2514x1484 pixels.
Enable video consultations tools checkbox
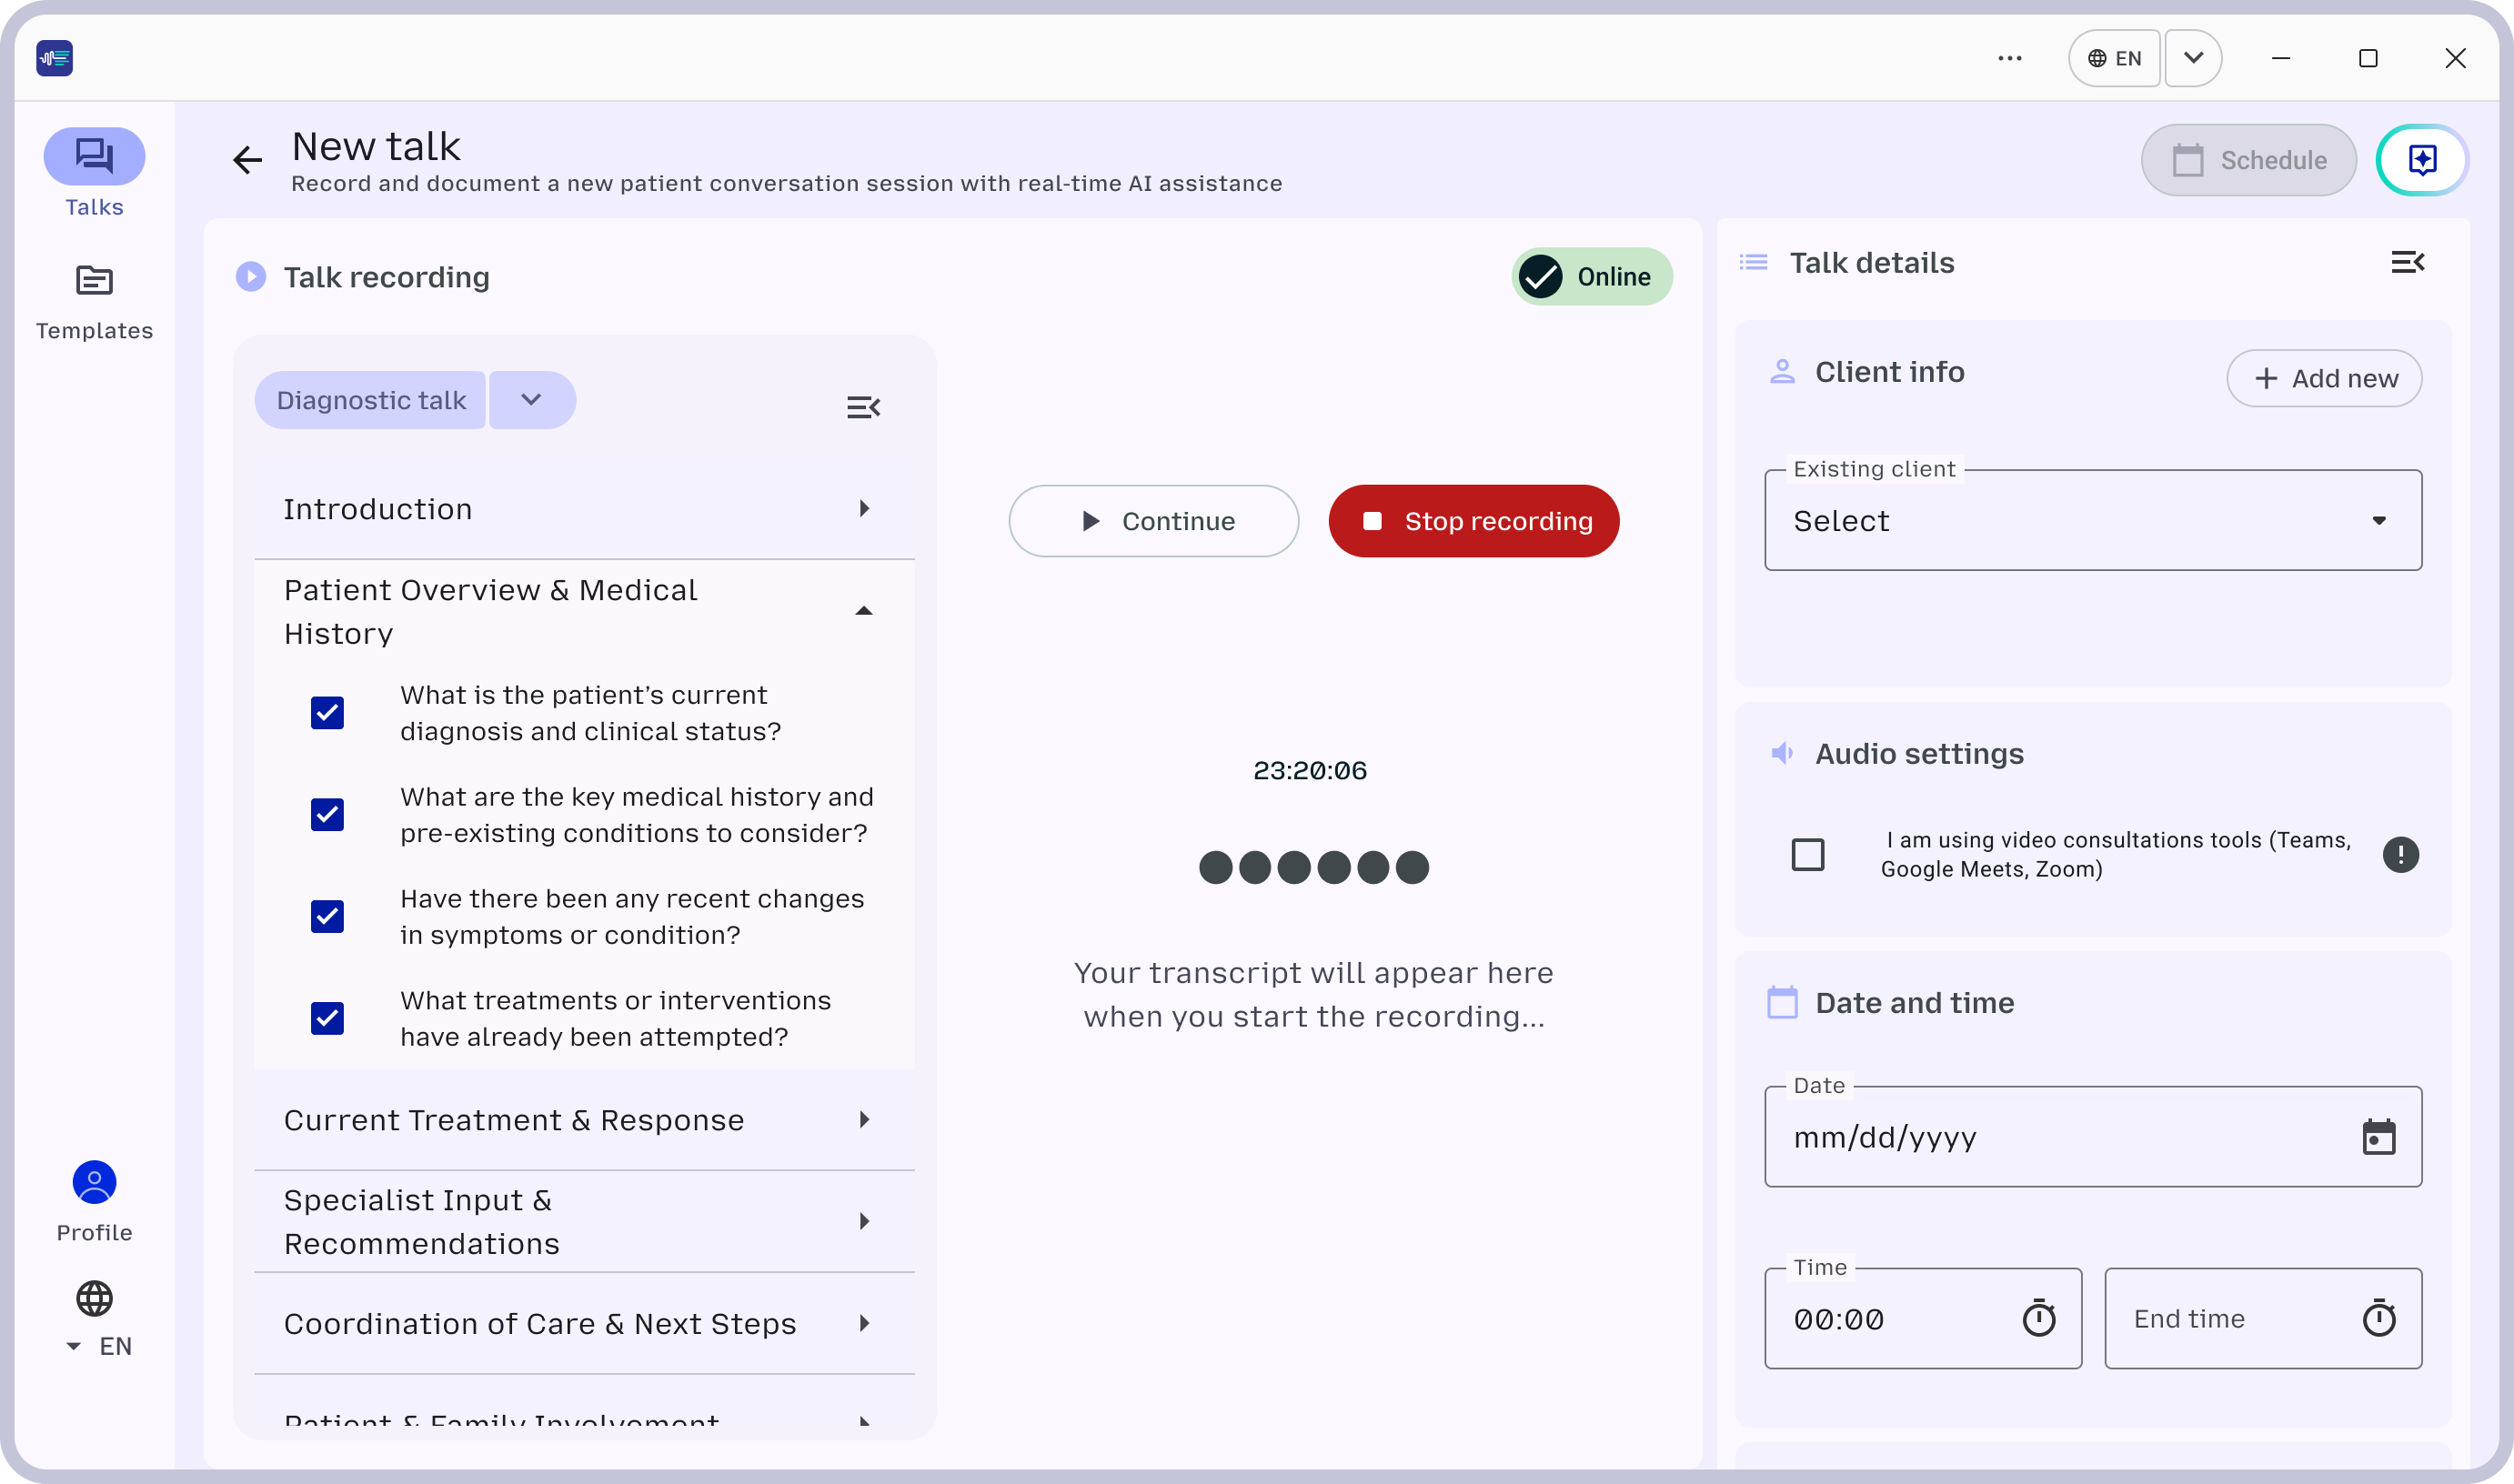click(x=1807, y=855)
